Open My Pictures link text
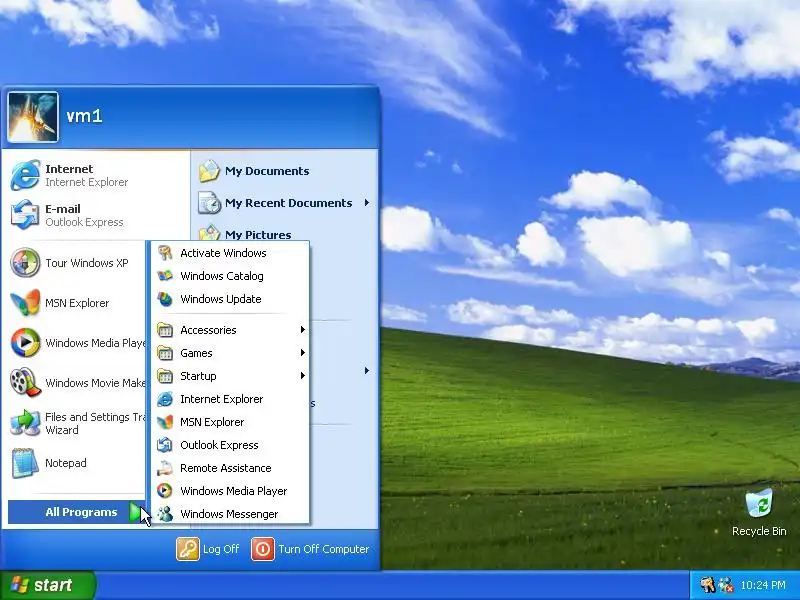The width and height of the screenshot is (800, 600). pyautogui.click(x=258, y=235)
